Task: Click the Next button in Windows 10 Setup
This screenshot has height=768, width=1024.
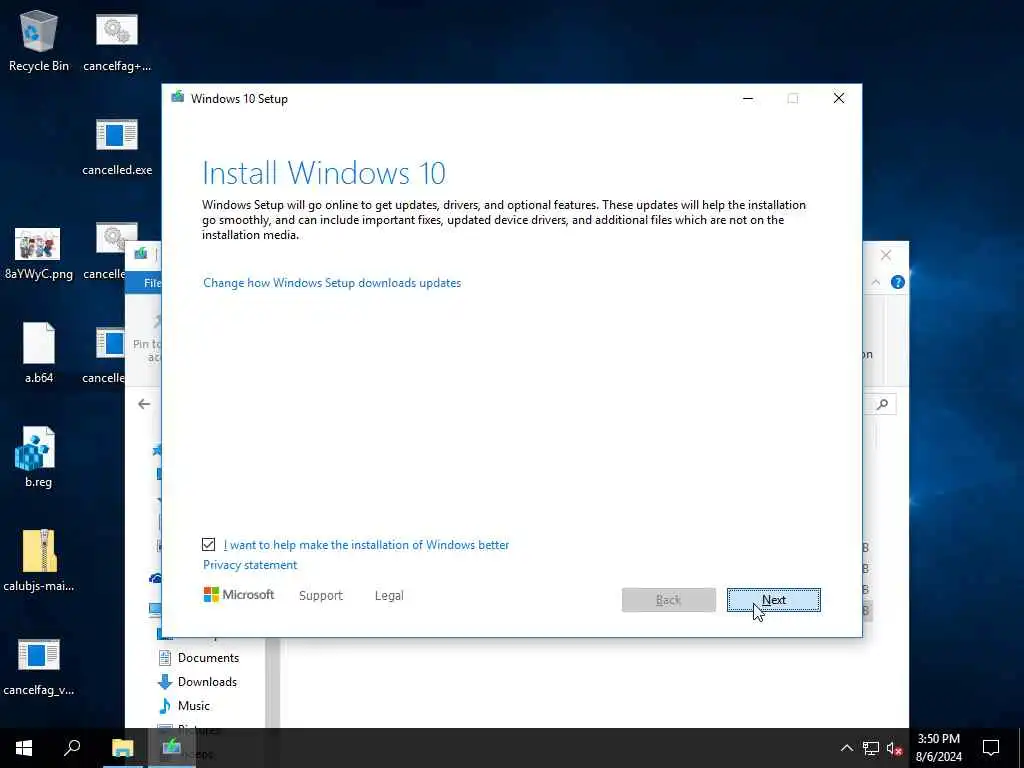Action: coord(773,600)
